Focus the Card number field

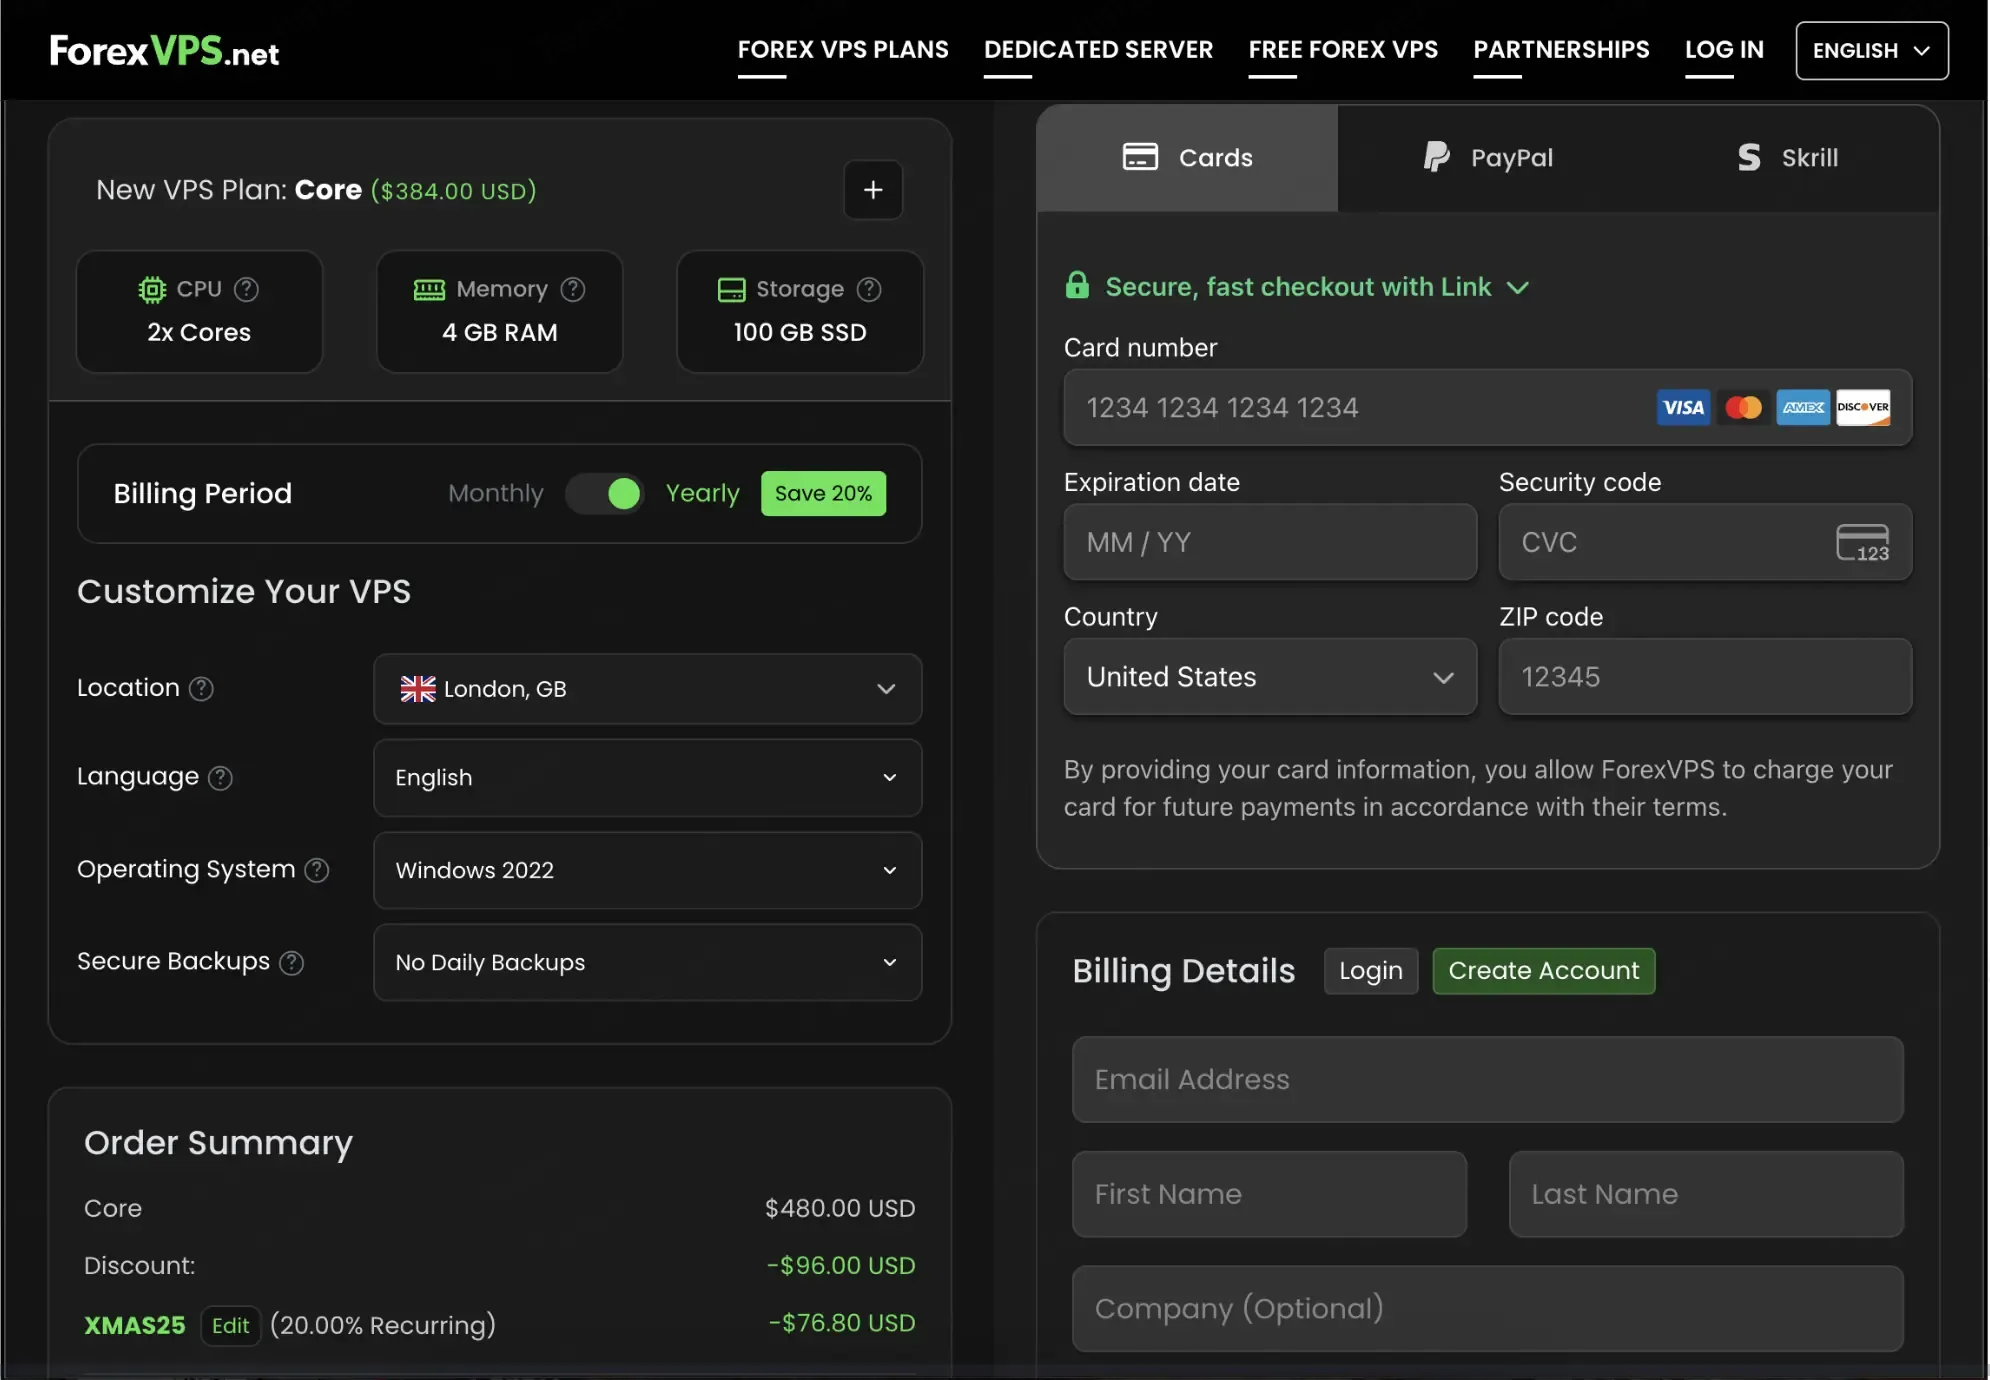1488,407
